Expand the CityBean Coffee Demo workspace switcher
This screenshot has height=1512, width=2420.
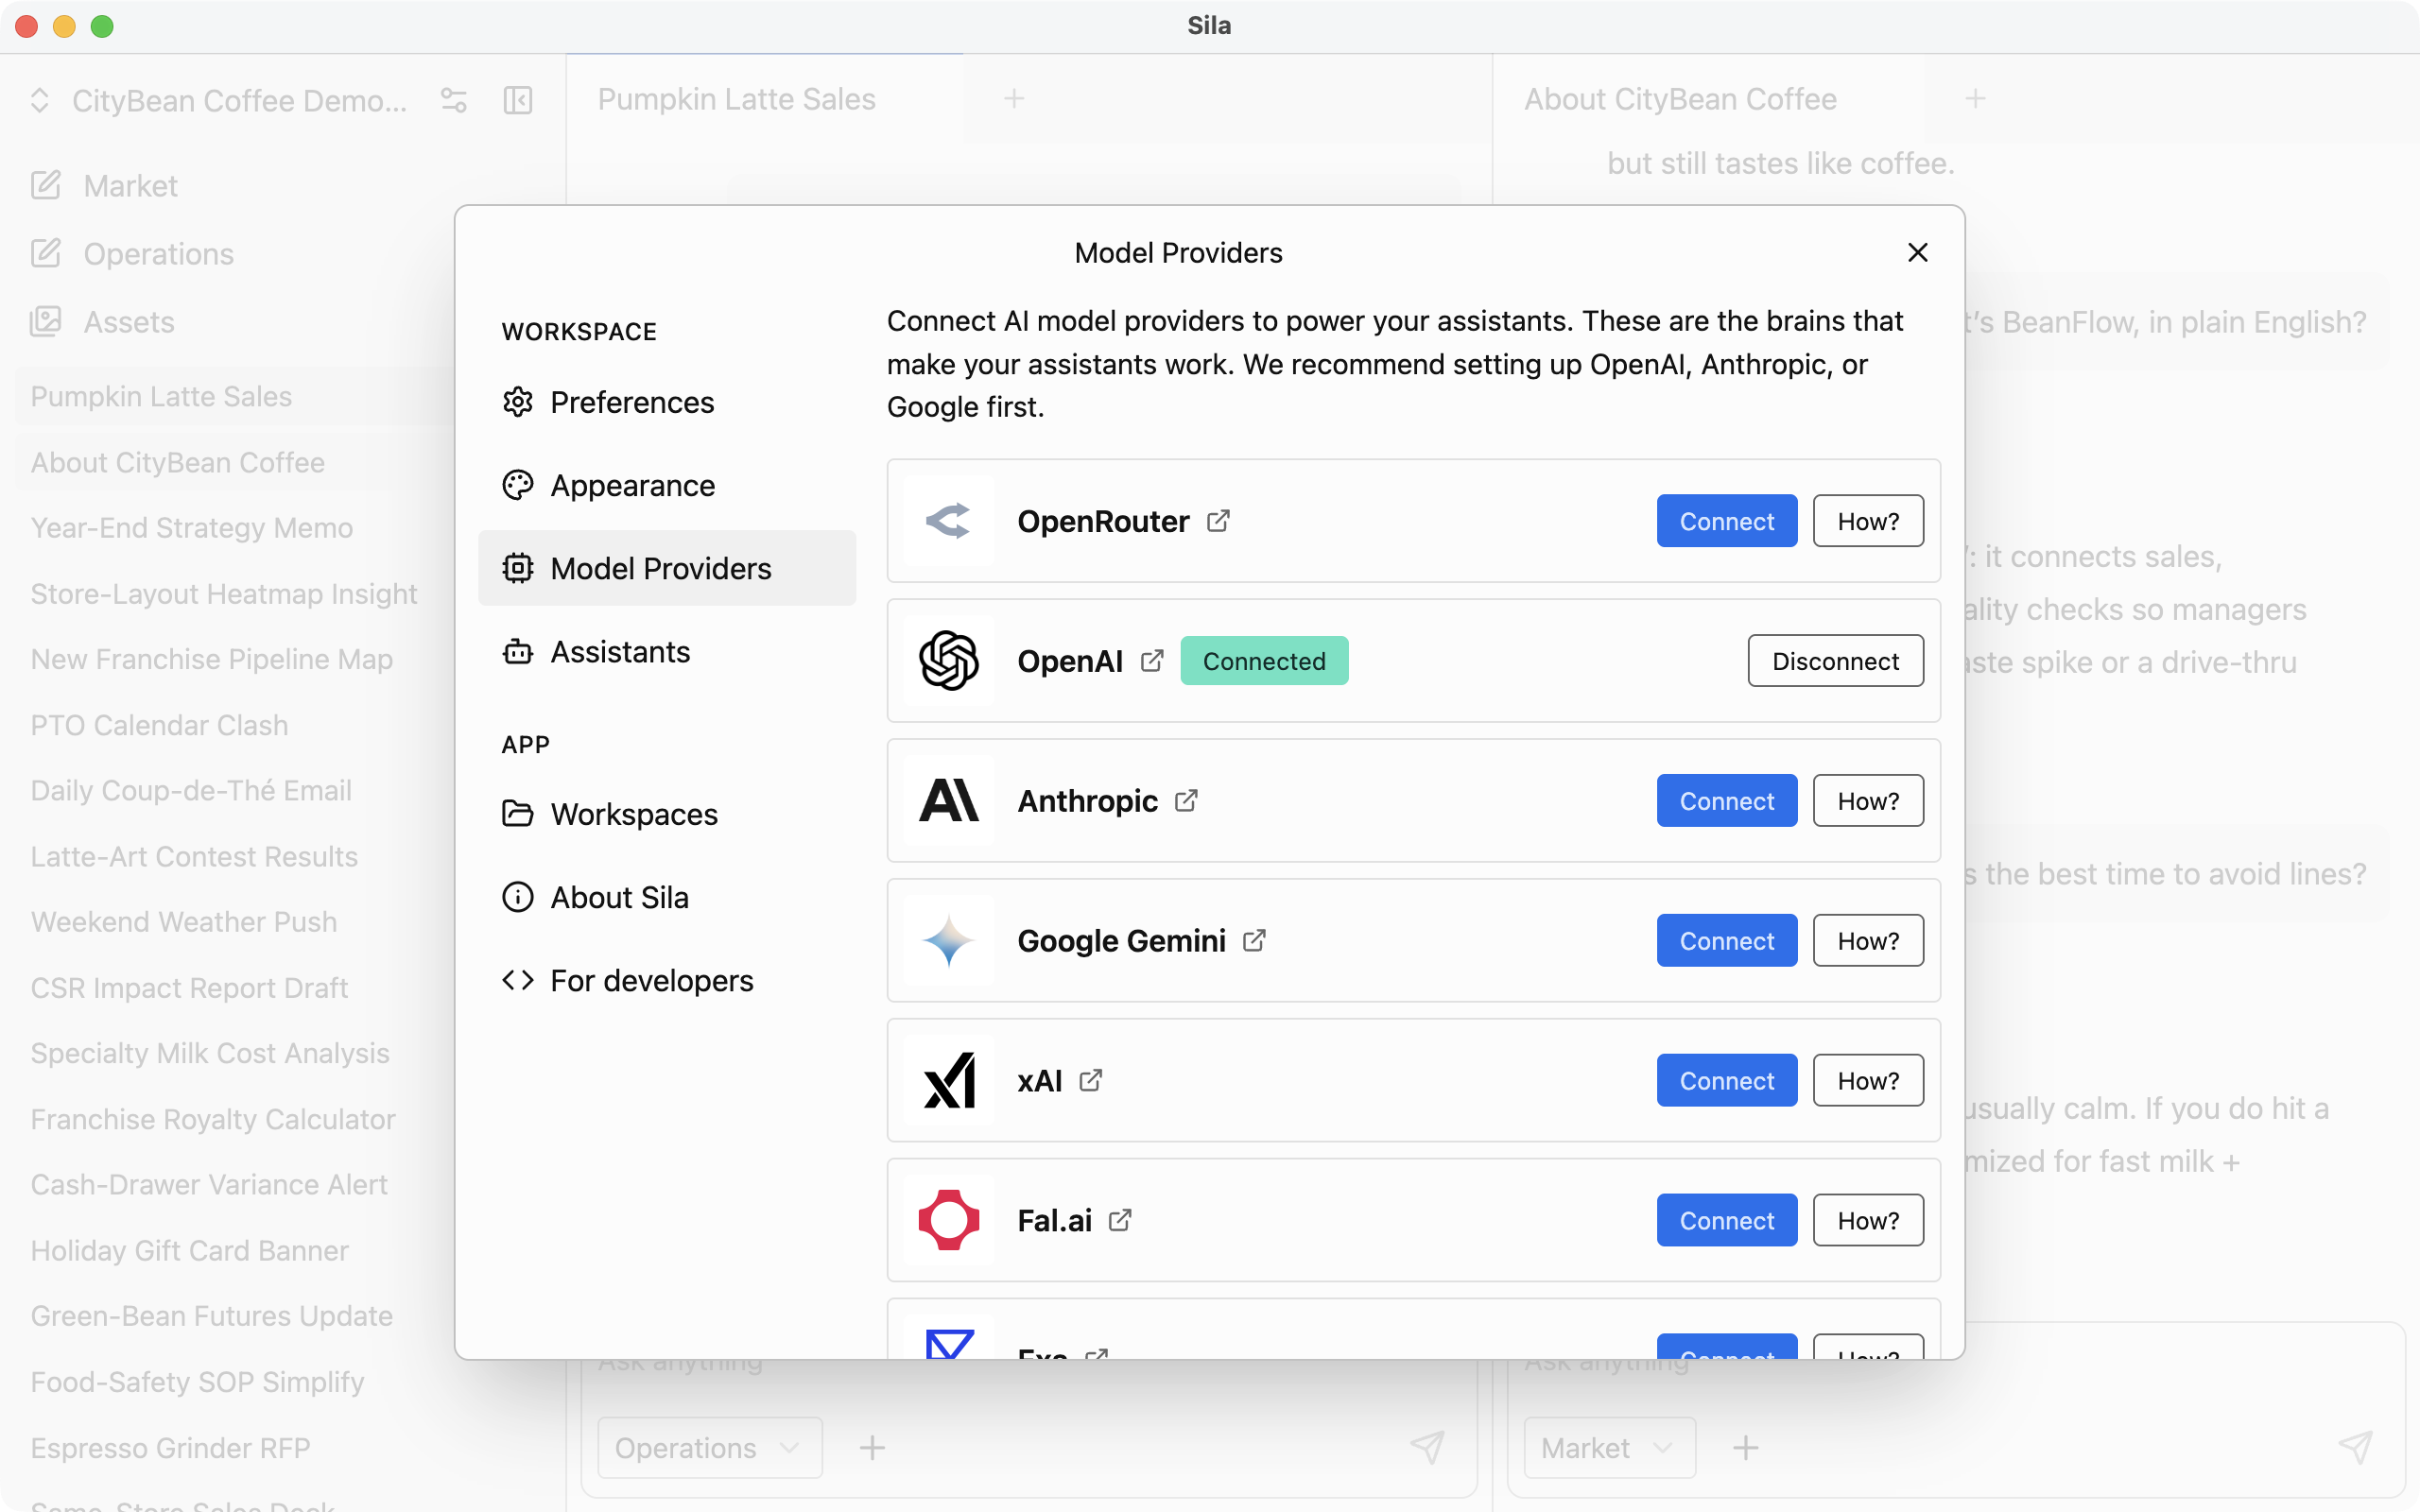point(40,100)
